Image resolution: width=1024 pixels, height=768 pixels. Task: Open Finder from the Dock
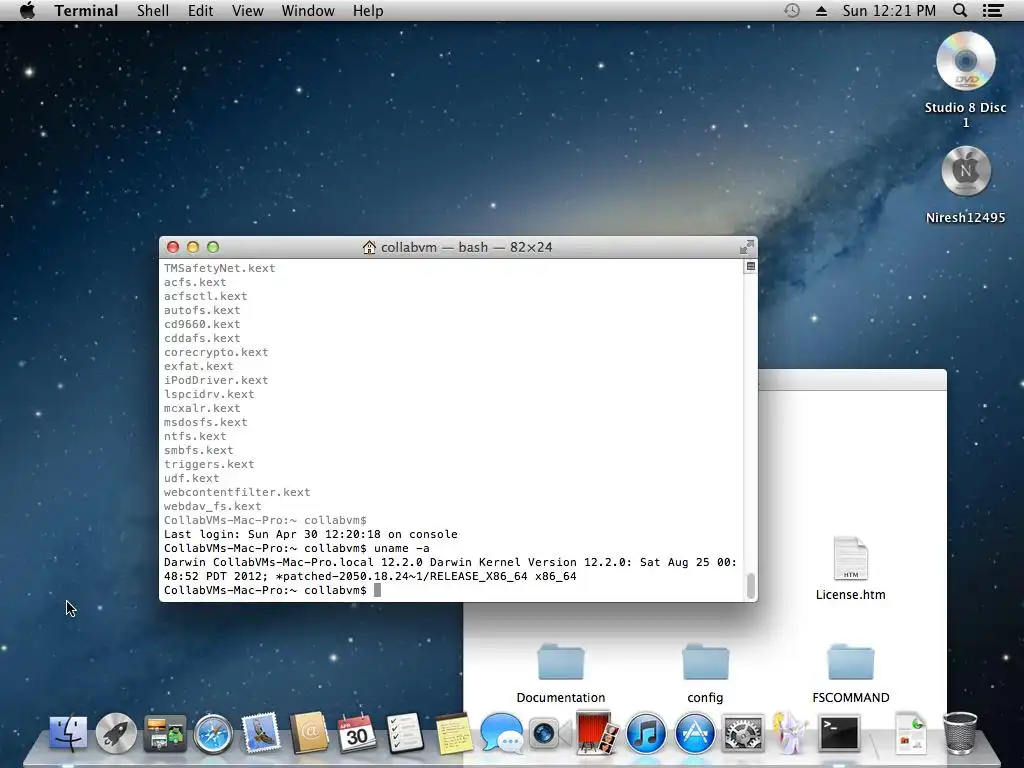pyautogui.click(x=68, y=733)
